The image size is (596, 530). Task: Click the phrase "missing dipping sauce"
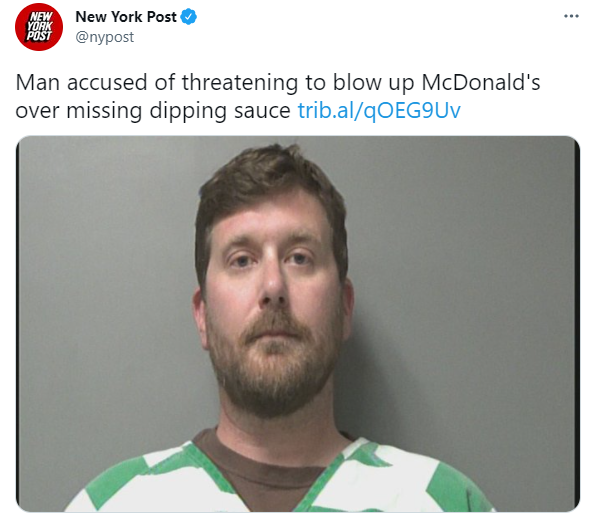point(178,111)
